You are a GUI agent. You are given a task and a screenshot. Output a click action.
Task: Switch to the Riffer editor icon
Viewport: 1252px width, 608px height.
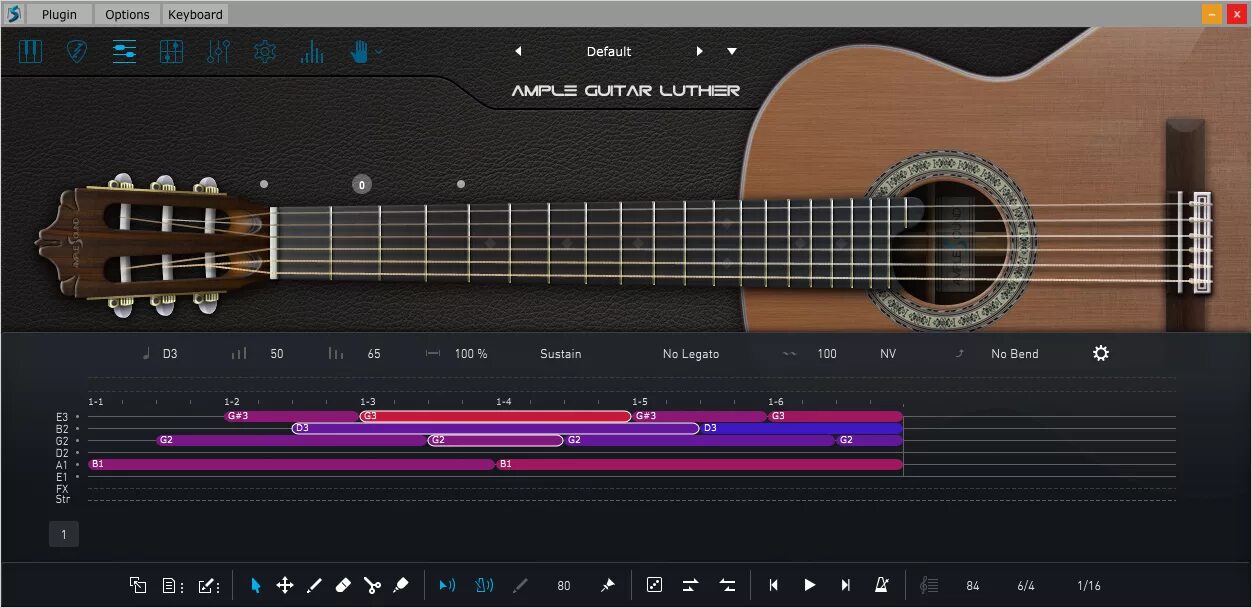coord(124,51)
